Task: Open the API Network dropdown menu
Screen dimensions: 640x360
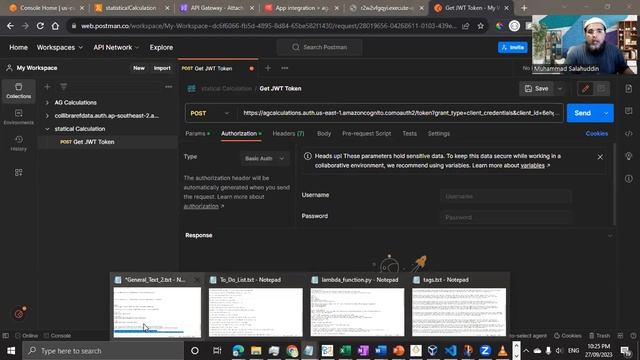Action: pos(116,47)
